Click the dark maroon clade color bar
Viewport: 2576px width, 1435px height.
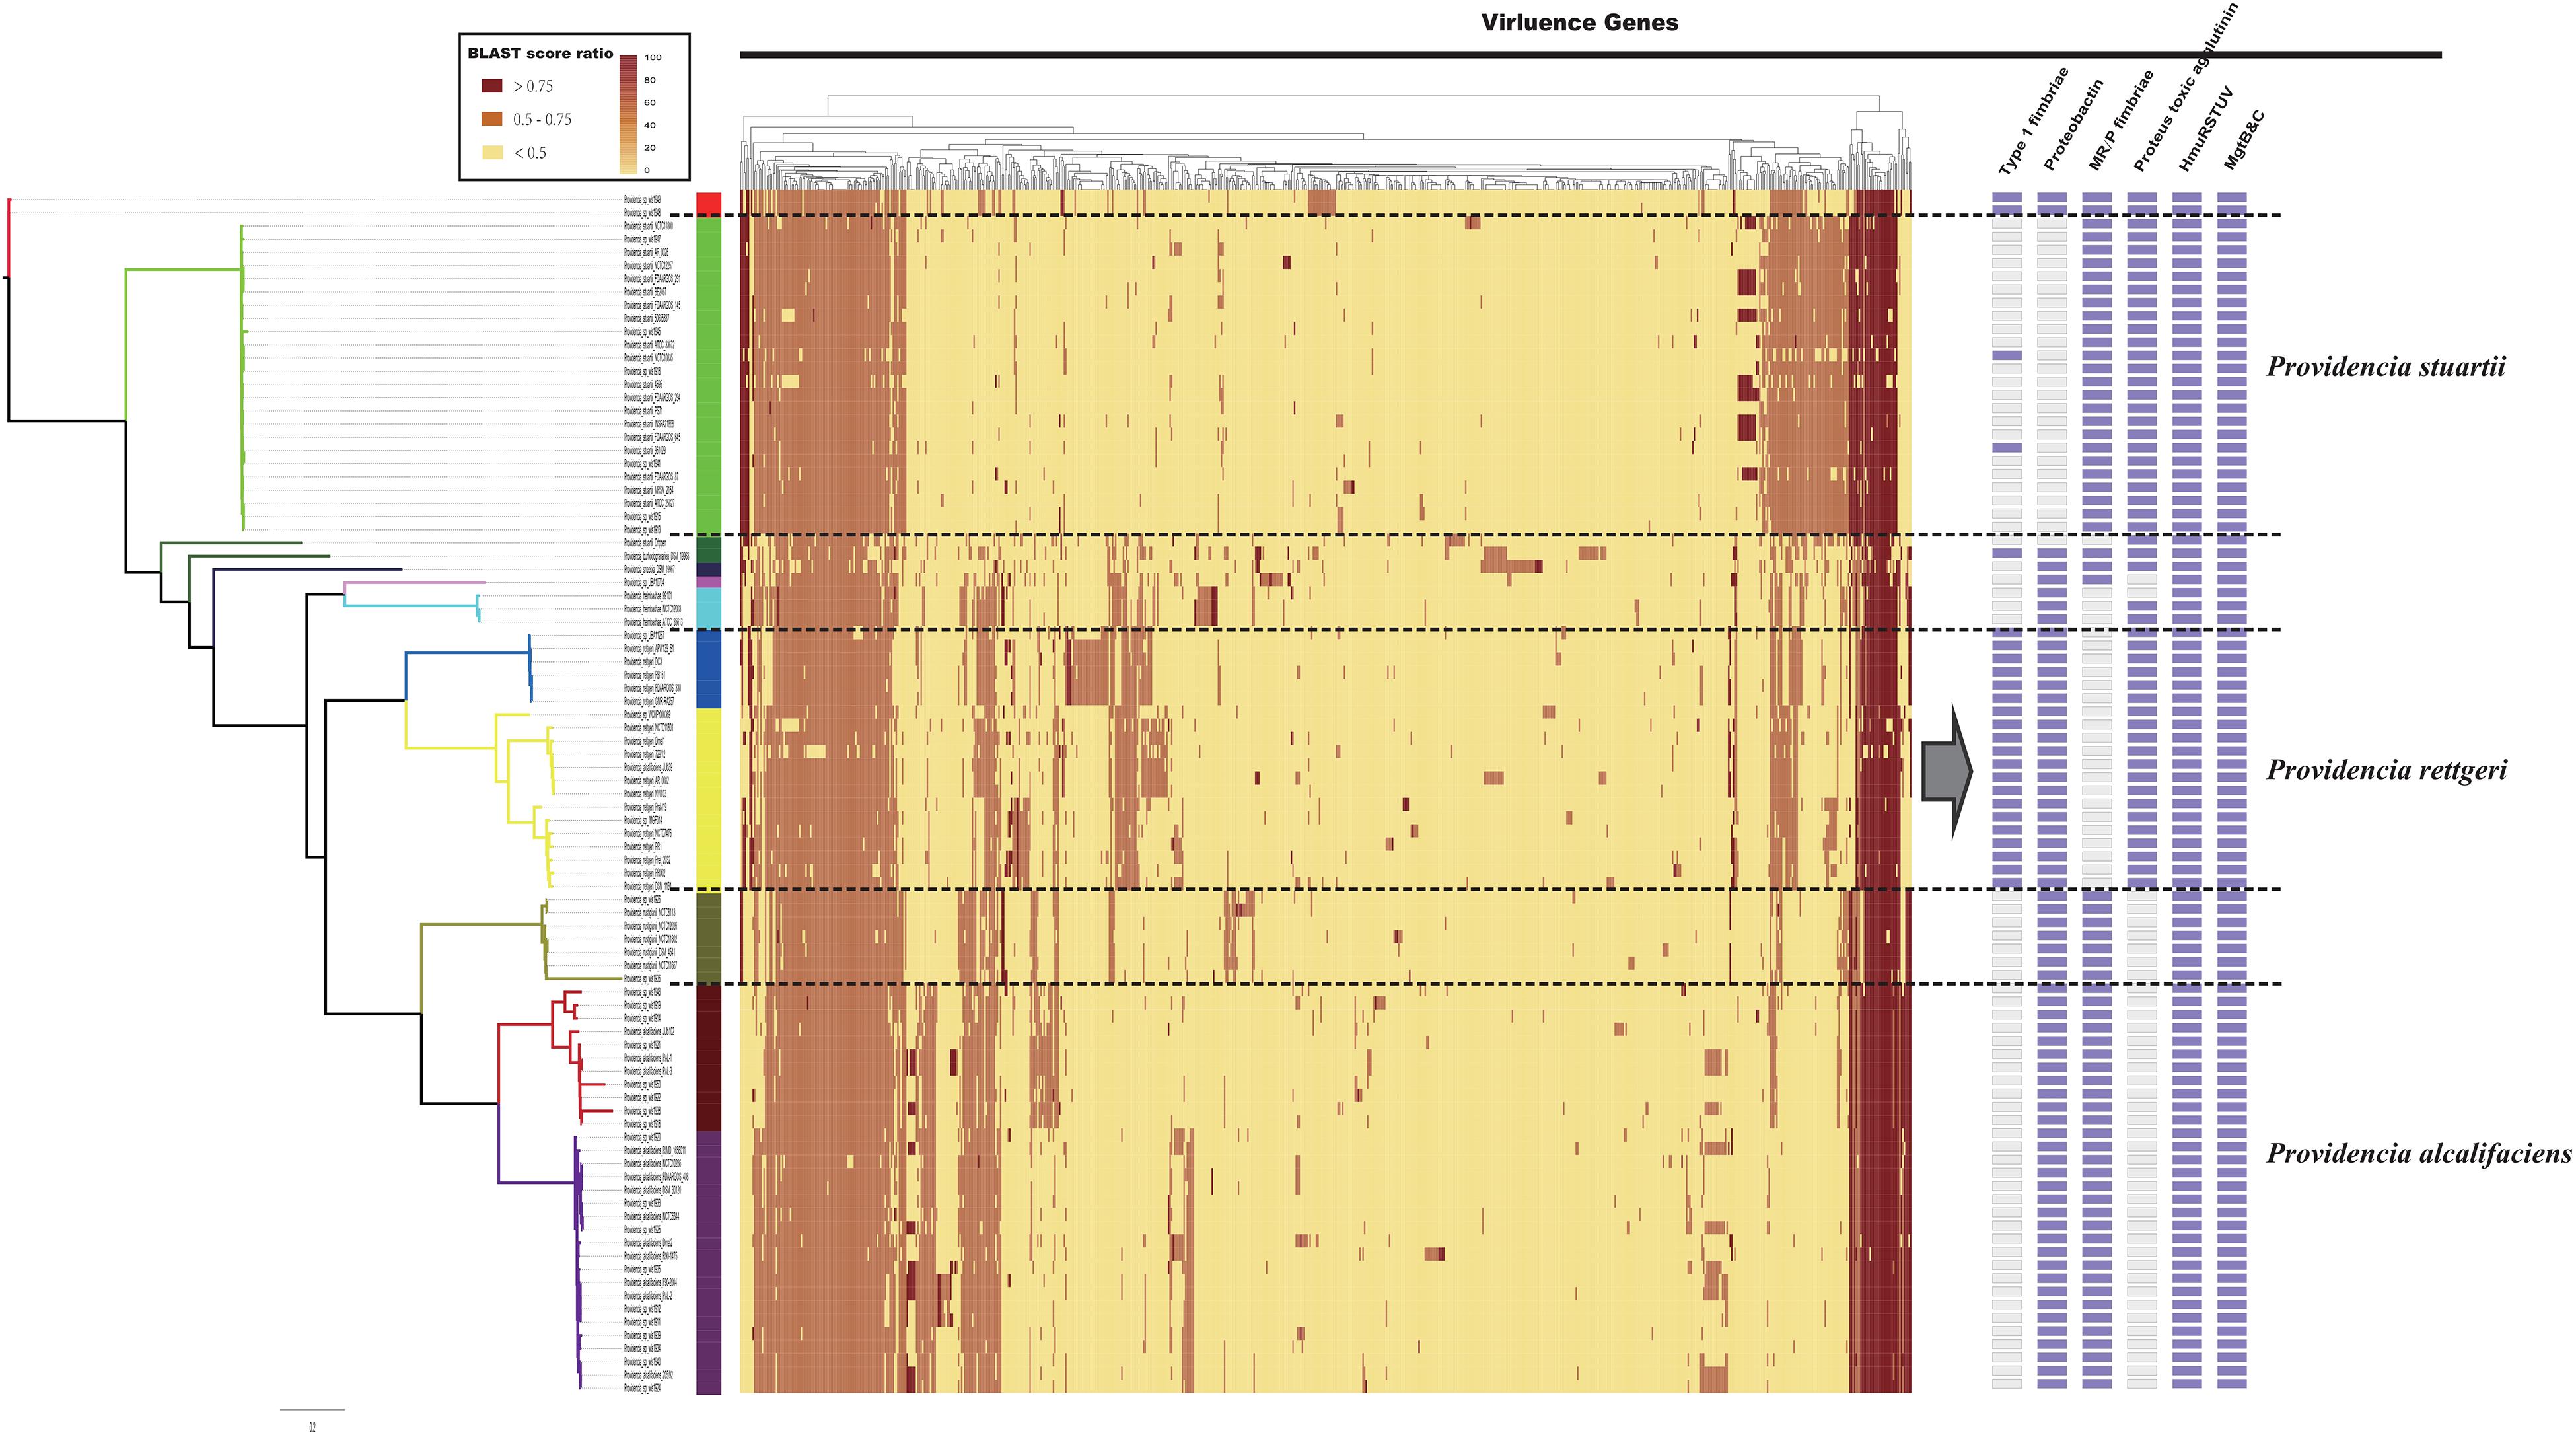point(709,1058)
